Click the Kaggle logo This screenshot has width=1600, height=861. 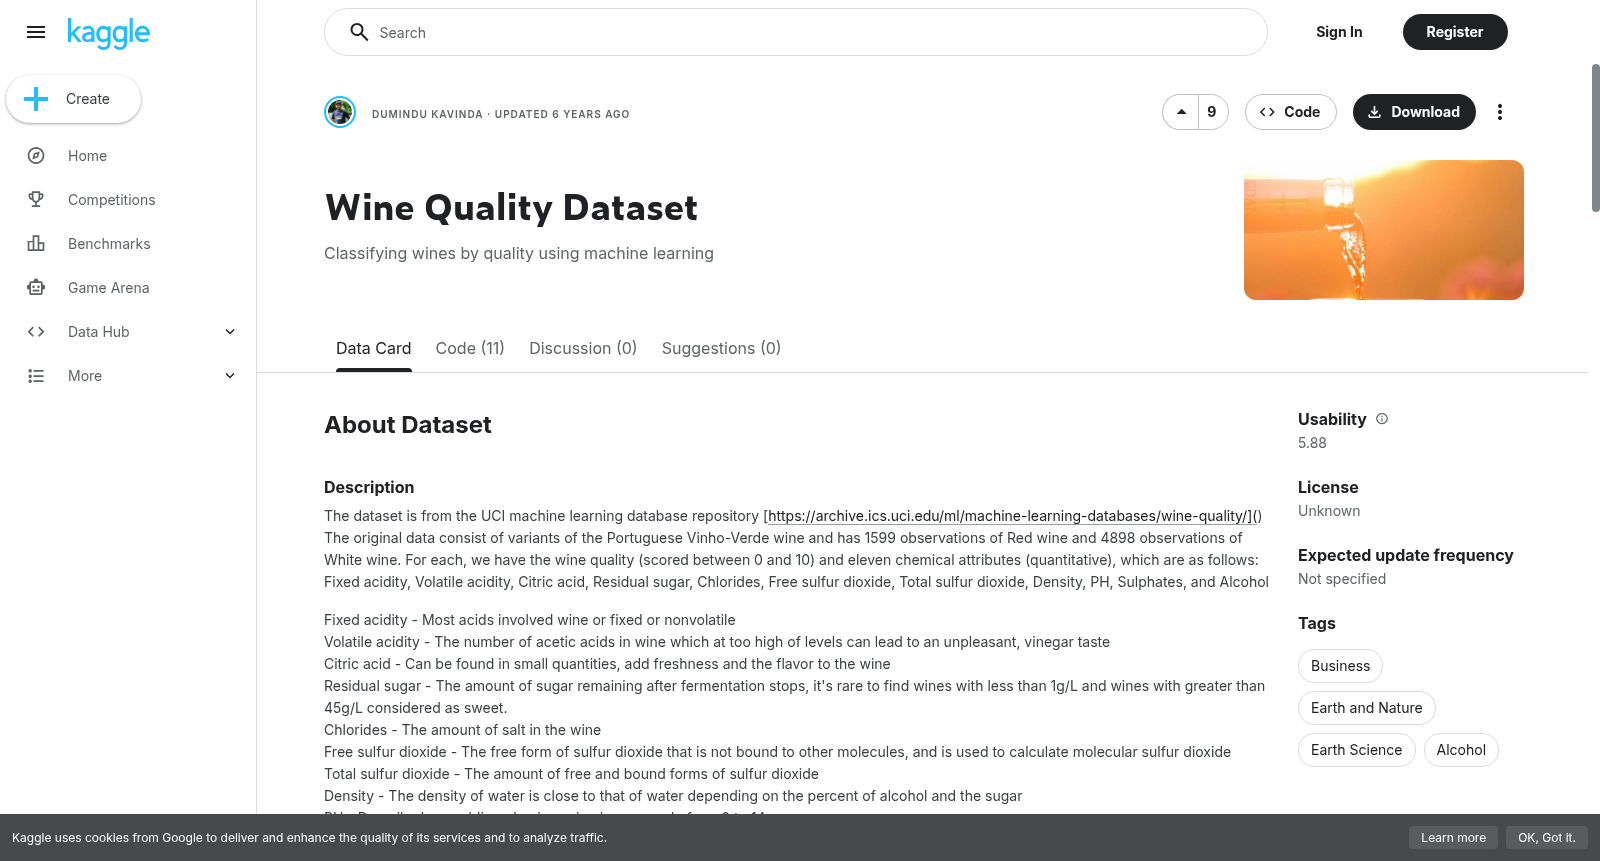[108, 33]
